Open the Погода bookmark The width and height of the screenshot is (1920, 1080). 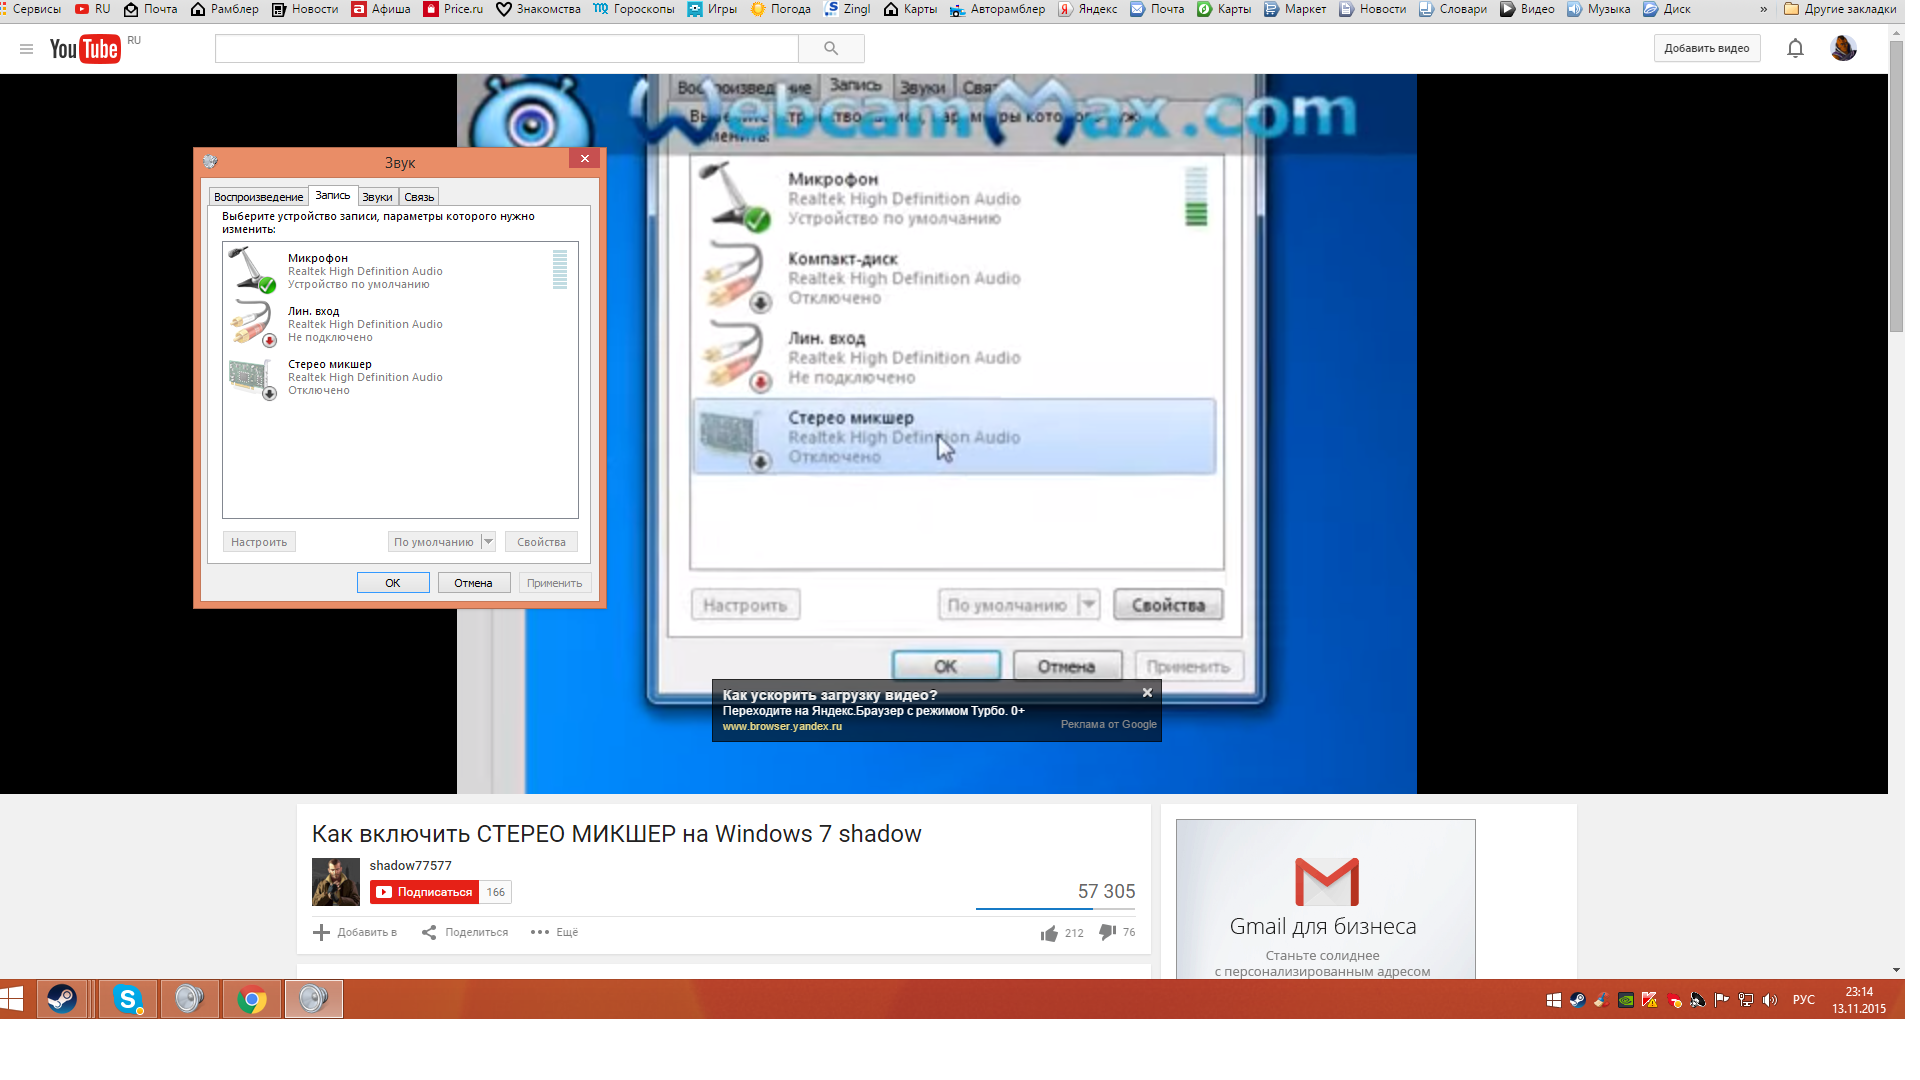coord(781,9)
